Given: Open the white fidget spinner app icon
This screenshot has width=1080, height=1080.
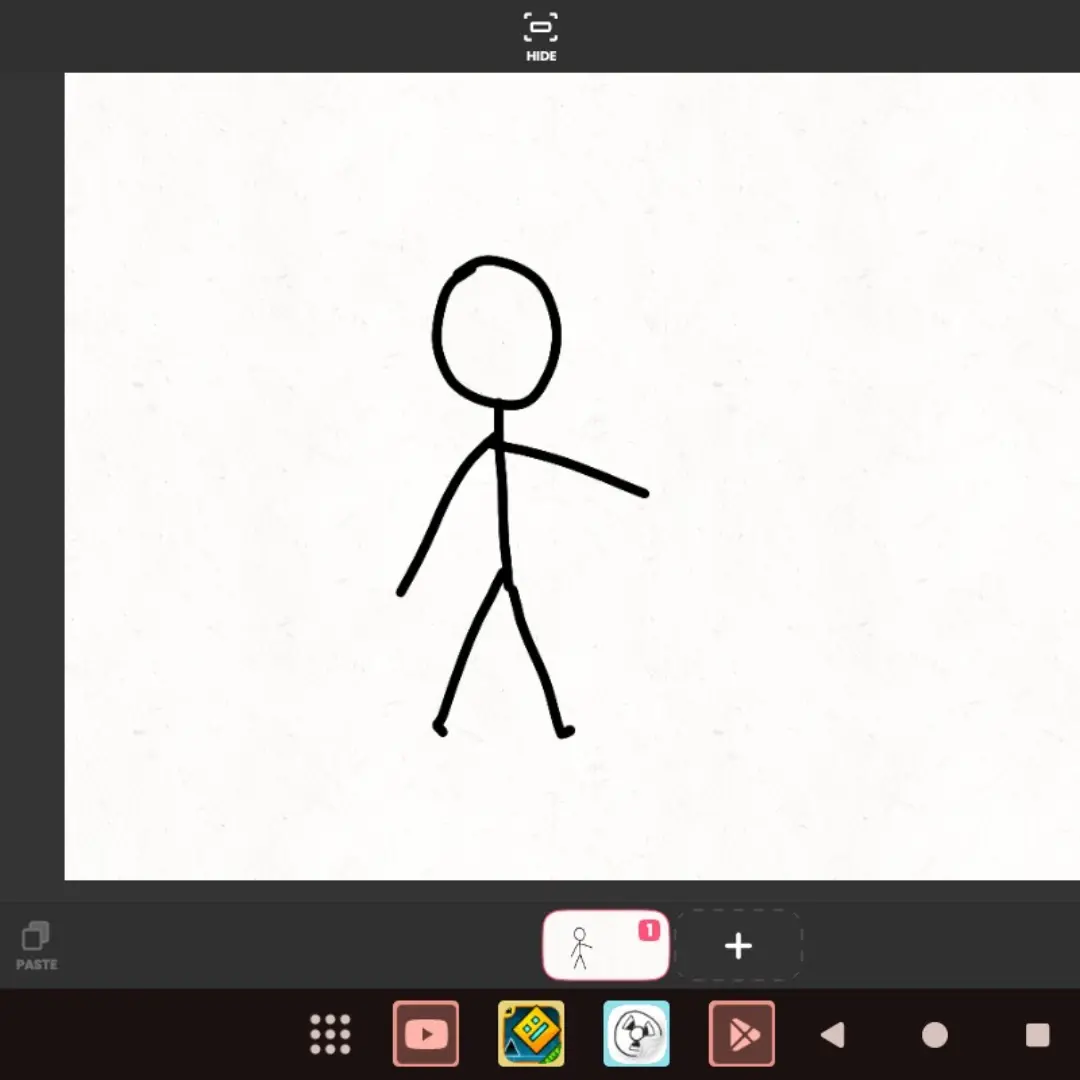Looking at the screenshot, I should (x=636, y=1034).
